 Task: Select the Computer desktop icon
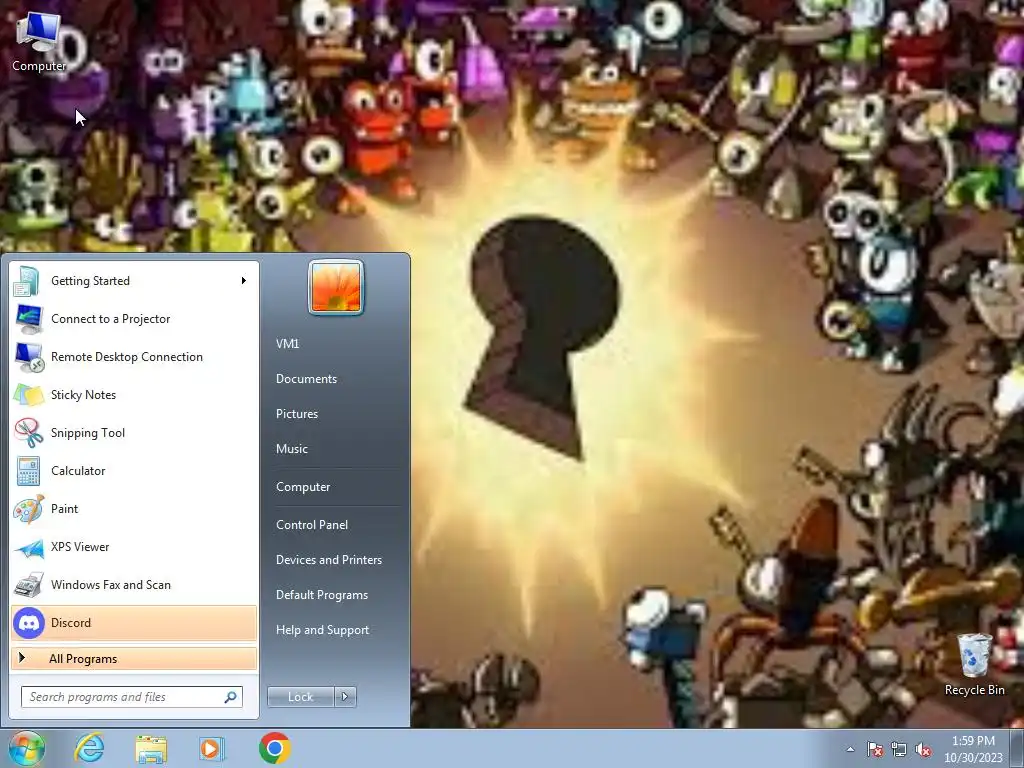[39, 42]
